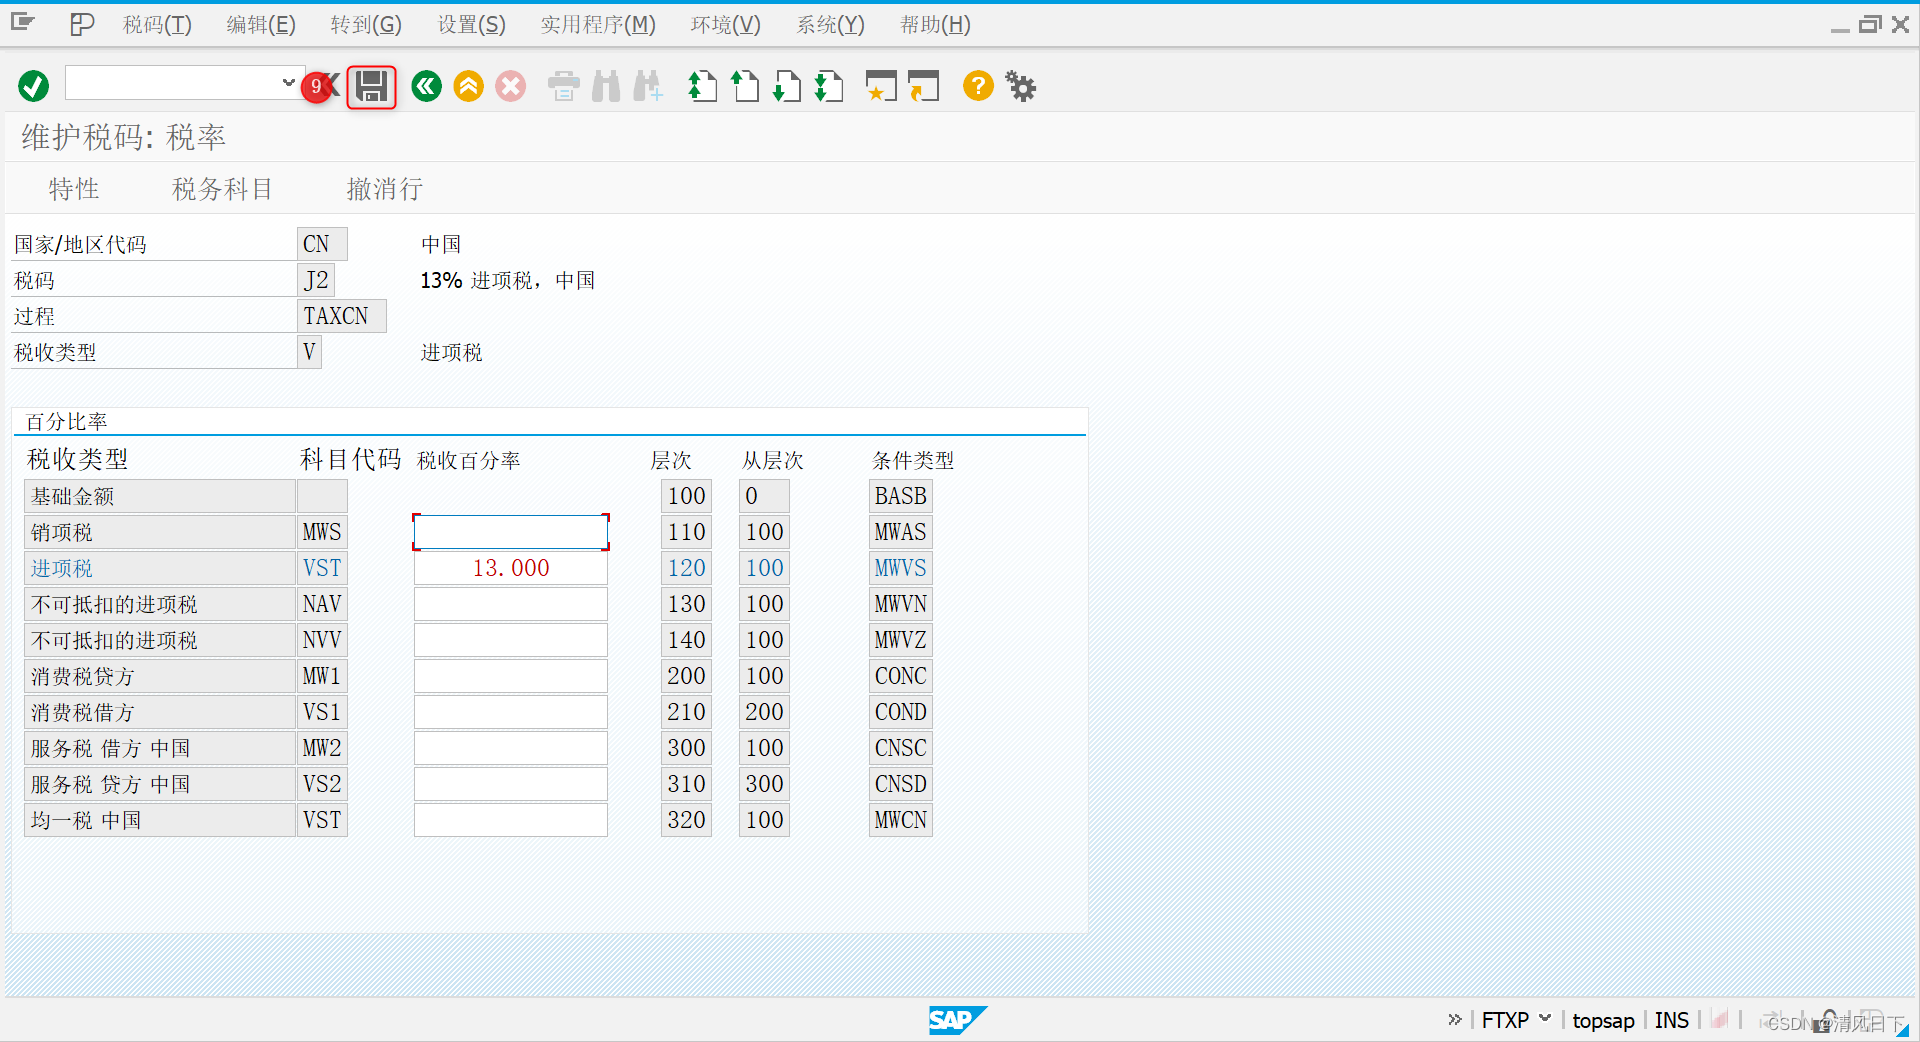Open customize local layout gear icon
This screenshot has height=1042, width=1920.
pyautogui.click(x=1021, y=86)
